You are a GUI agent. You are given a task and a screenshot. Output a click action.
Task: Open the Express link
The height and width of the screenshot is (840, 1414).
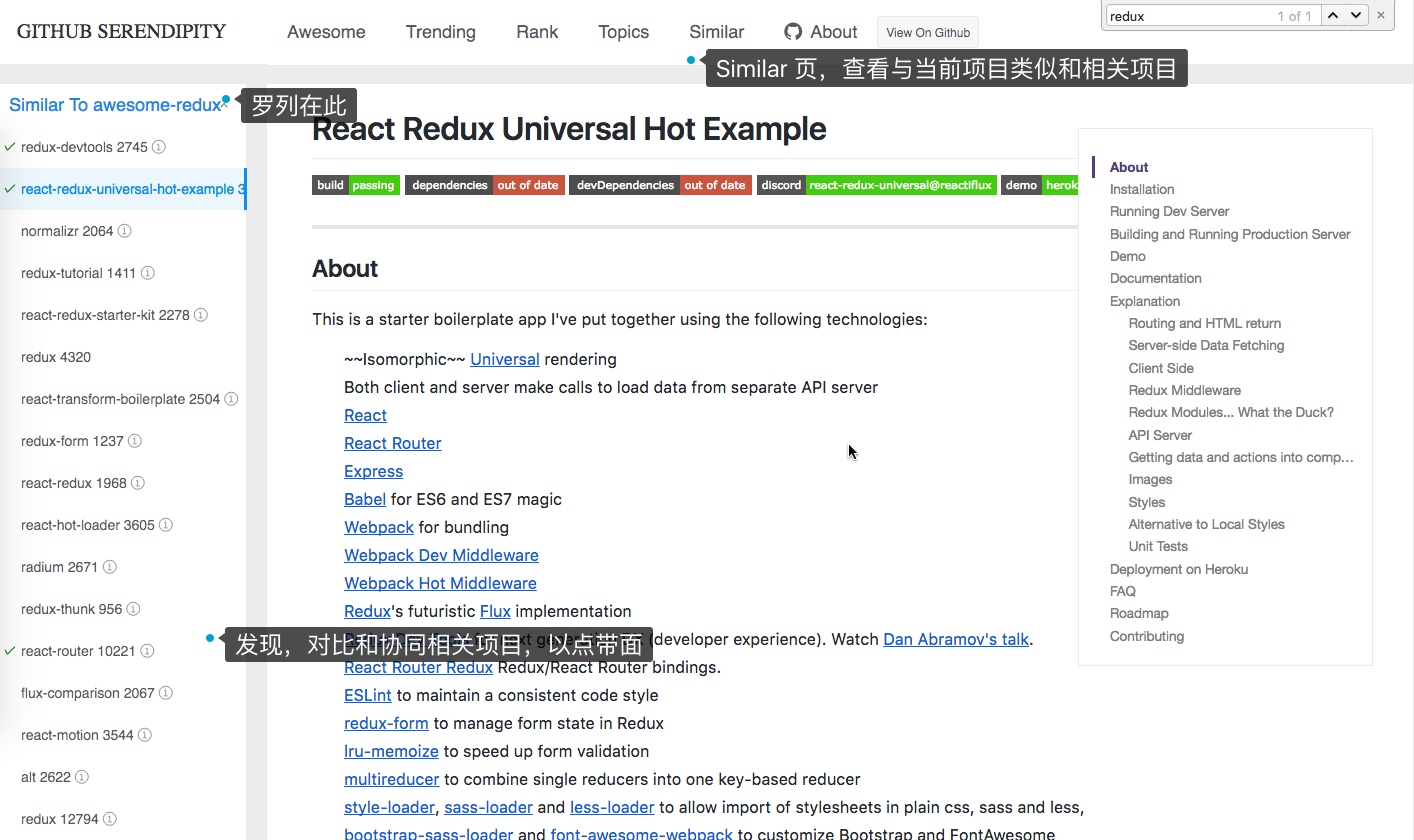[x=374, y=471]
